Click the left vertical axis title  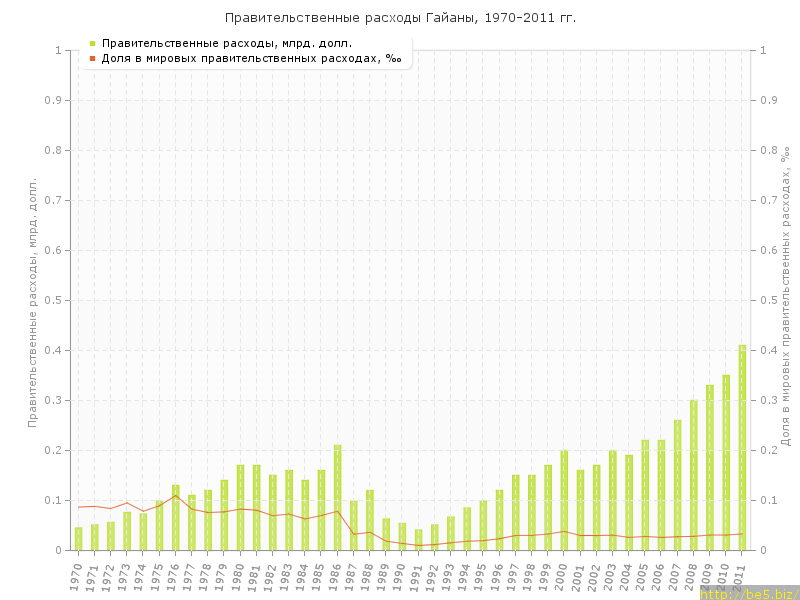coord(32,302)
